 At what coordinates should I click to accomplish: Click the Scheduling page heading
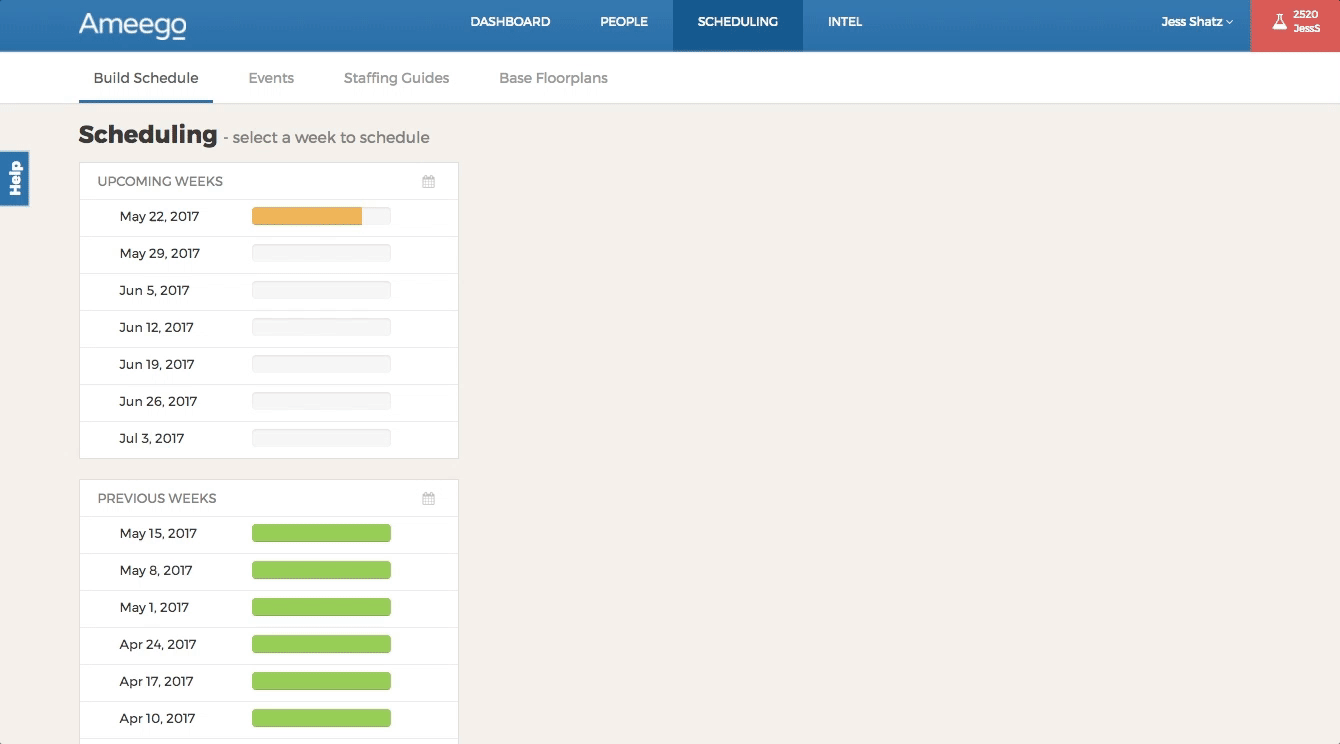coord(148,134)
